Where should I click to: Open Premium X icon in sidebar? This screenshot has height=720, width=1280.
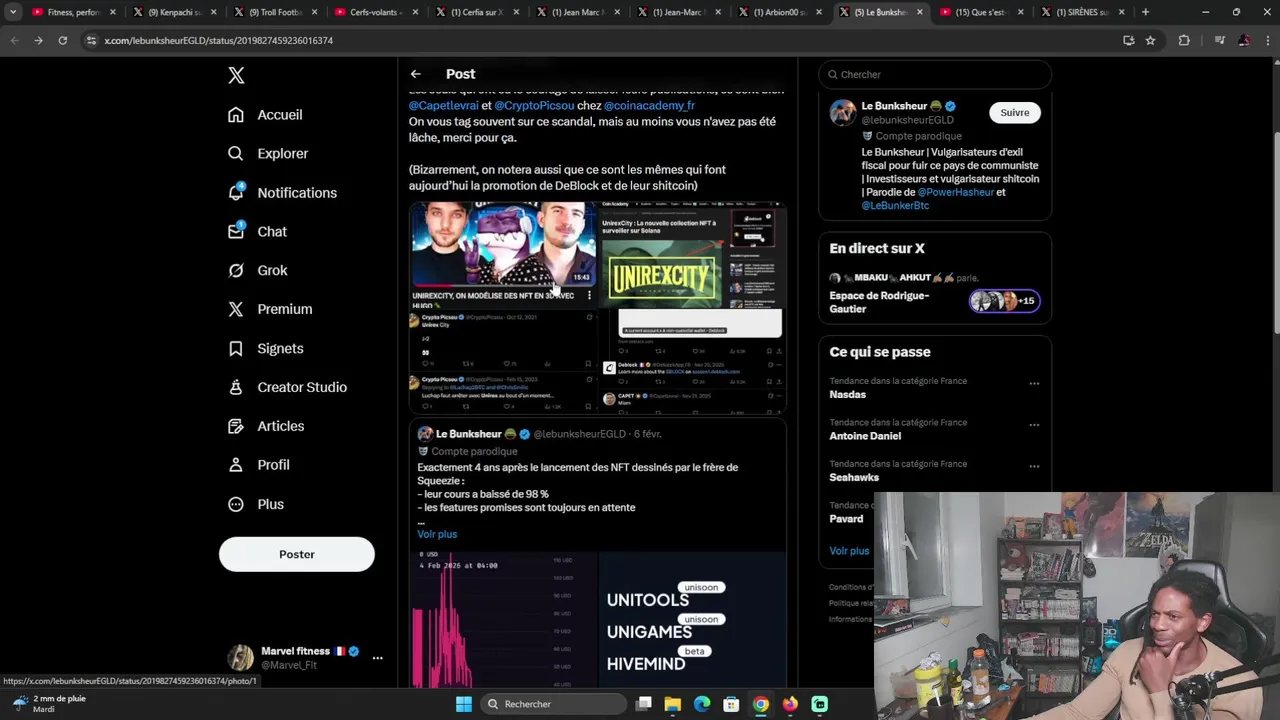236,309
